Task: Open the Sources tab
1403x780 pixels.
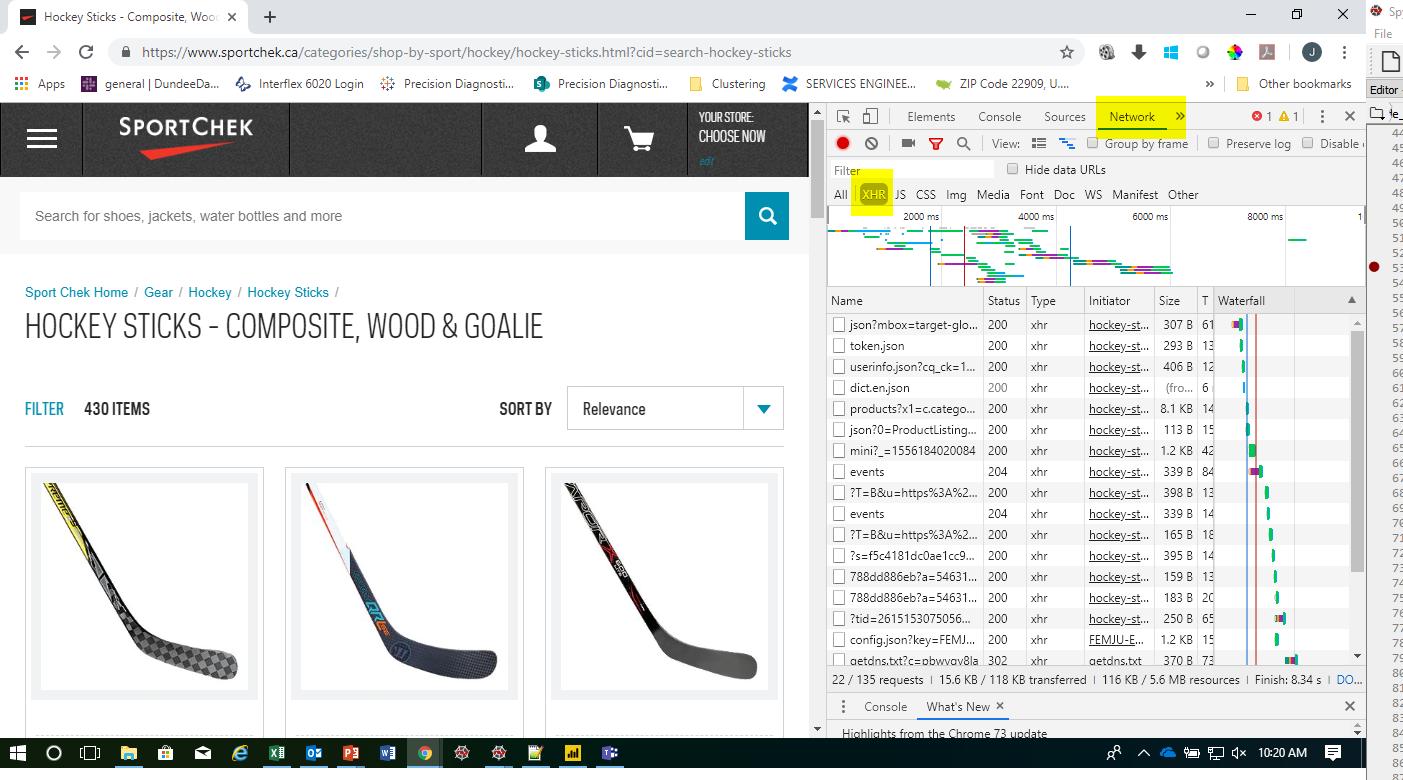Action: [x=1065, y=117]
